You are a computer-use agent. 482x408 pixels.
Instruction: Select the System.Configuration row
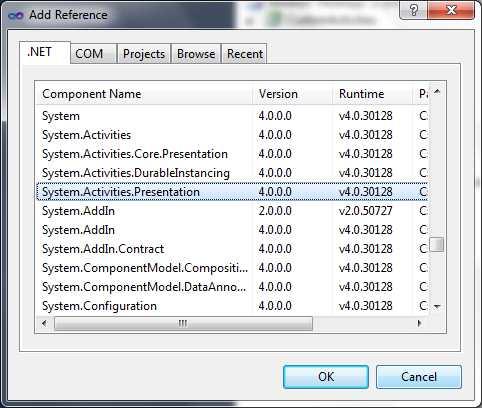(x=232, y=306)
